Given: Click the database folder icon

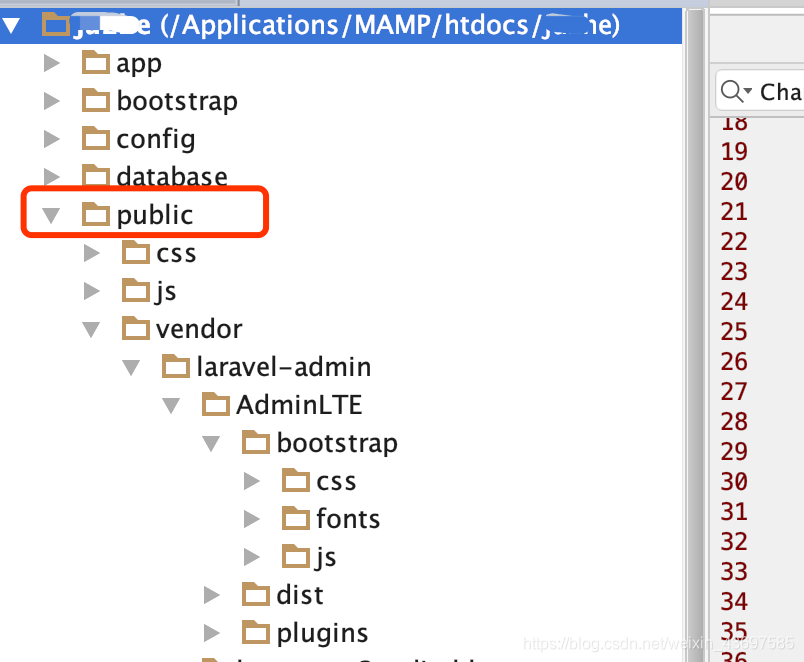Looking at the screenshot, I should (x=96, y=175).
